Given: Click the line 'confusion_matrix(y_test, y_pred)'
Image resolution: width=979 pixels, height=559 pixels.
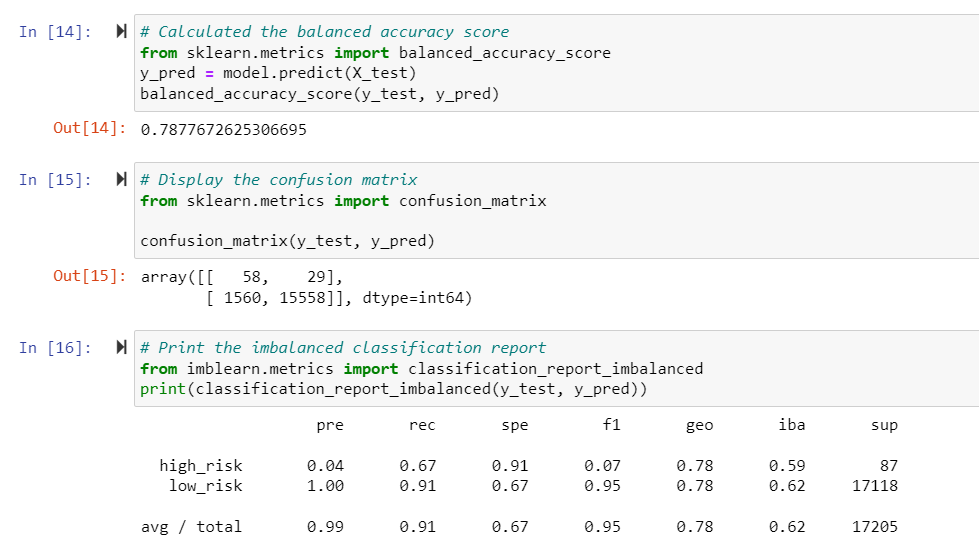Looking at the screenshot, I should [287, 241].
